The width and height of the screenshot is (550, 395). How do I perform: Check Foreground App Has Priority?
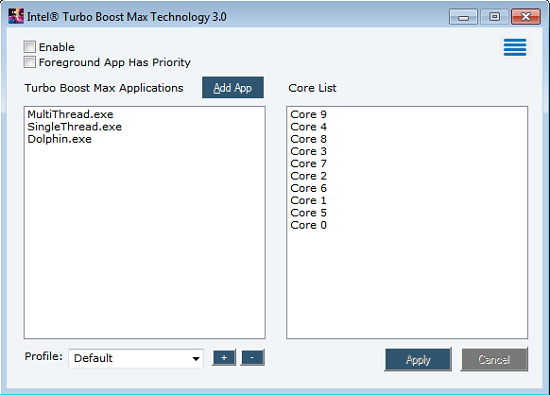29,62
